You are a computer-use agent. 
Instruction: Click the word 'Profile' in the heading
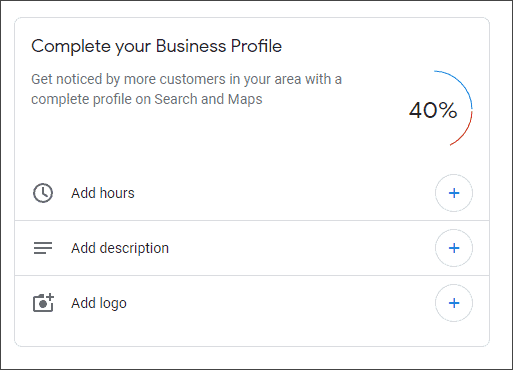pyautogui.click(x=256, y=46)
